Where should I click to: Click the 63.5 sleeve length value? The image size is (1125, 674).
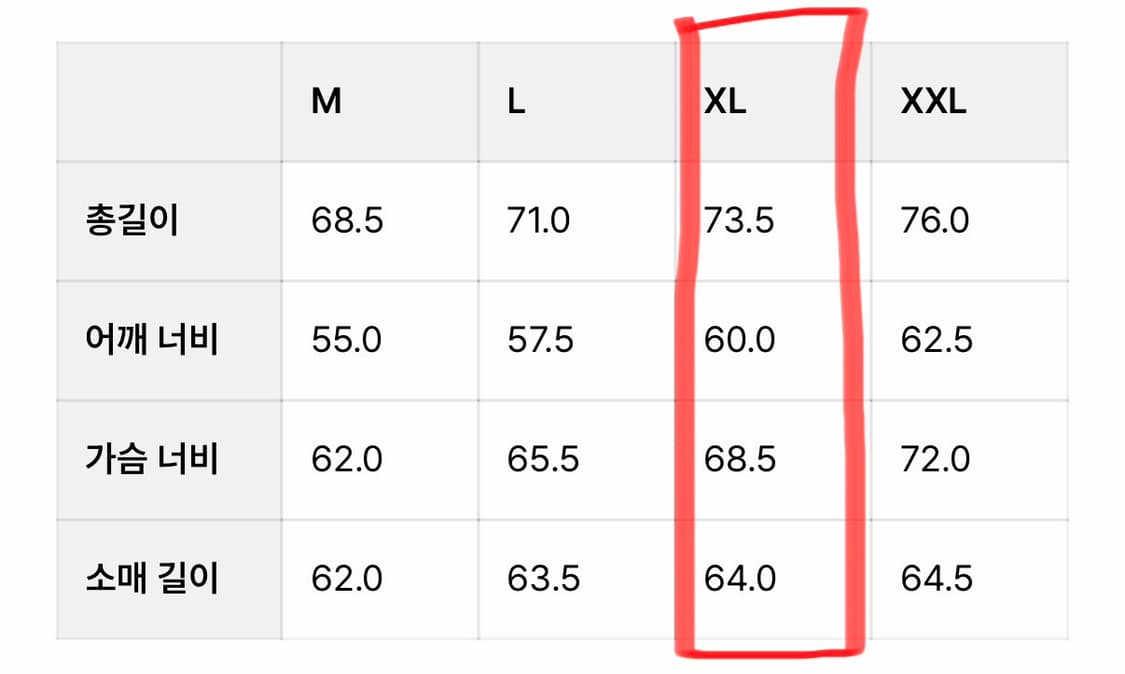(x=543, y=579)
